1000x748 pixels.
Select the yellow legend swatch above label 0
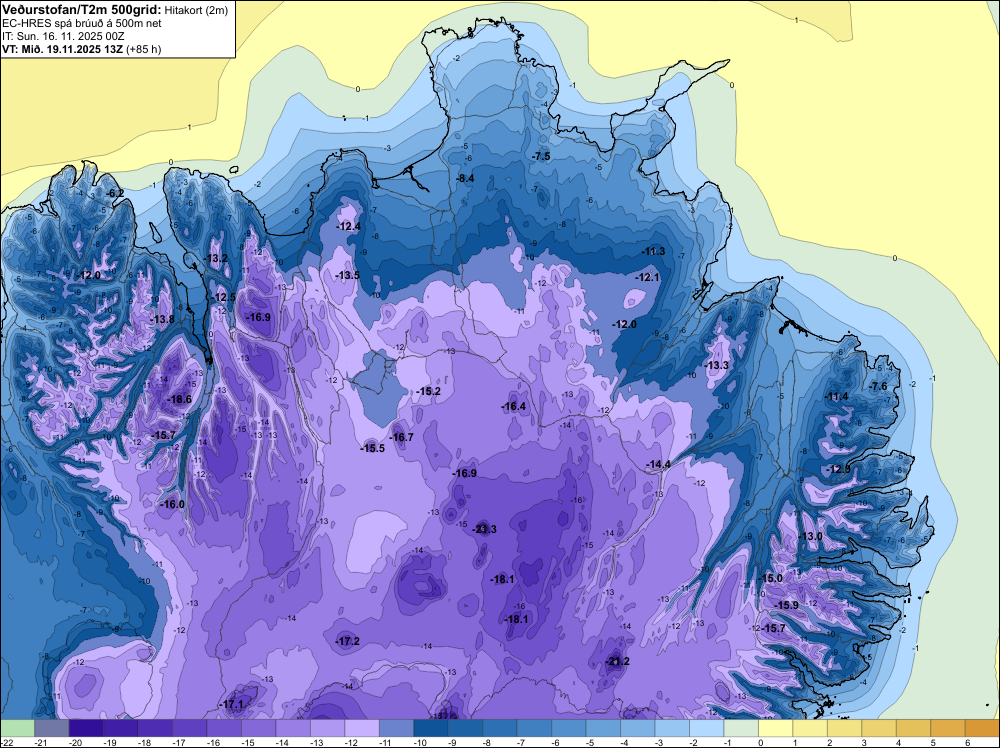click(775, 728)
